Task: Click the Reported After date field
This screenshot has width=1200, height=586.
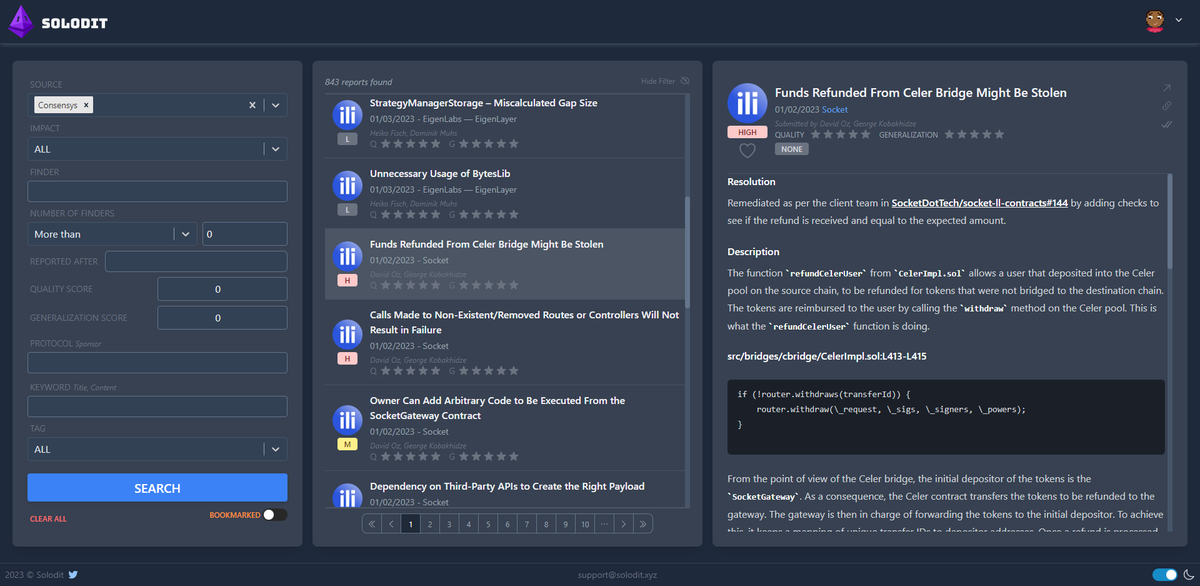Action: (x=196, y=261)
